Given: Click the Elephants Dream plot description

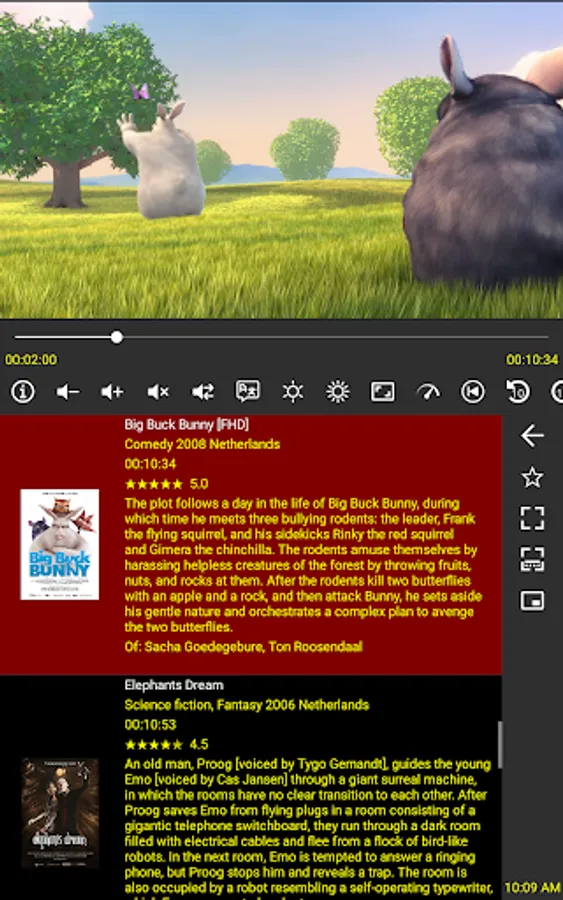Looking at the screenshot, I should click(308, 827).
